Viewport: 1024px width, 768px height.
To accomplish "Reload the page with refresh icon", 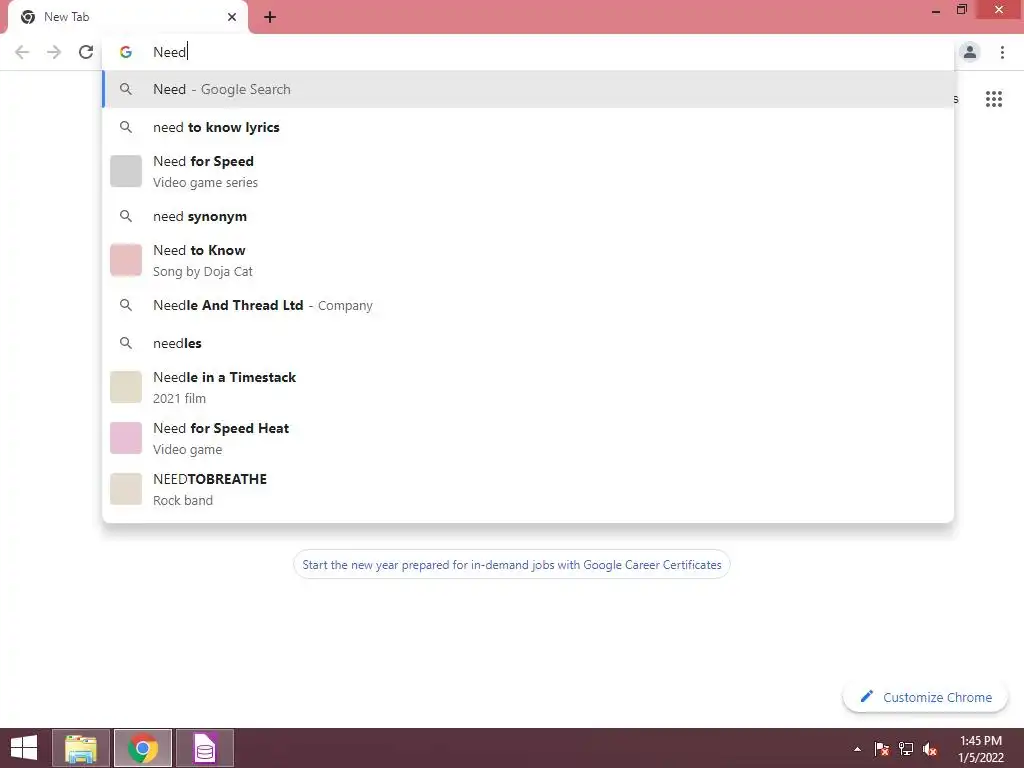I will pyautogui.click(x=86, y=52).
